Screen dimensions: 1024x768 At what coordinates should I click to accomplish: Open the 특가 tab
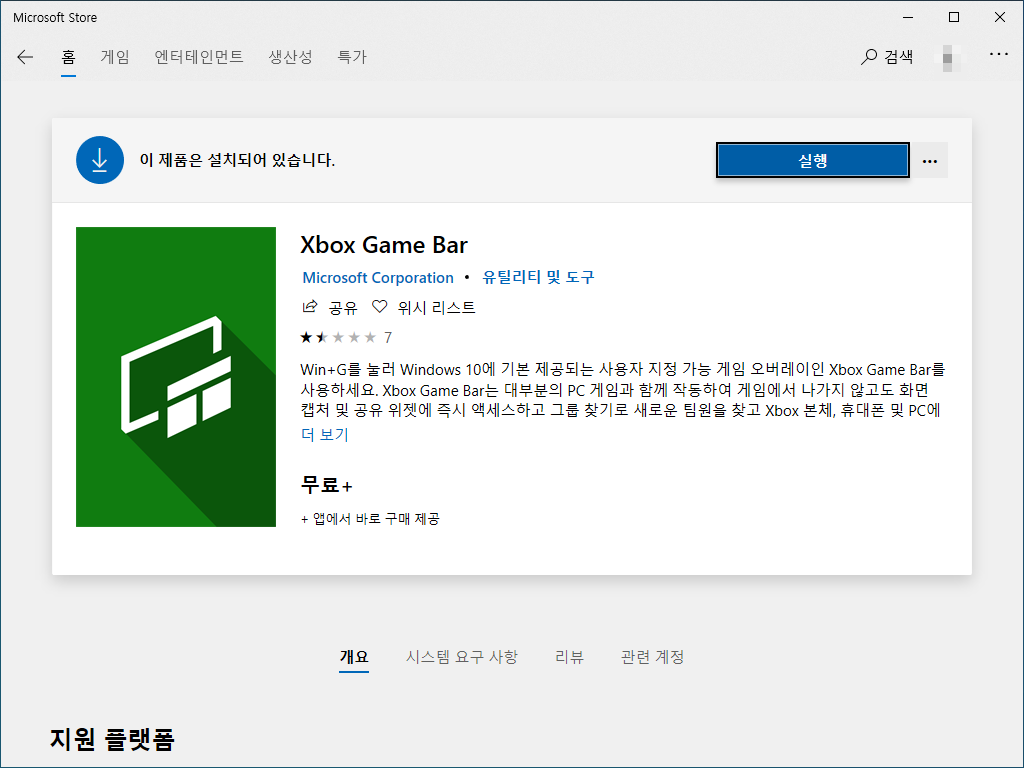pyautogui.click(x=352, y=57)
